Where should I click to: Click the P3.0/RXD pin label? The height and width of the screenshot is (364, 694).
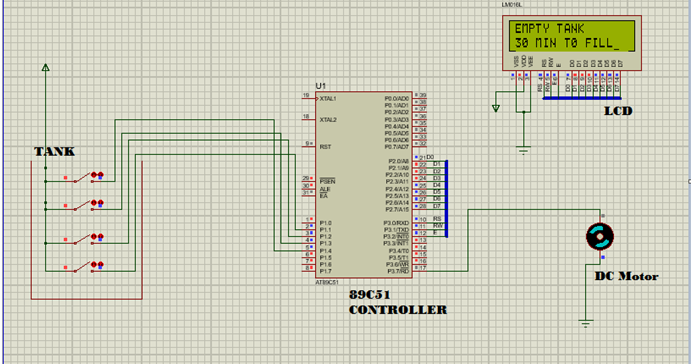[x=397, y=223]
